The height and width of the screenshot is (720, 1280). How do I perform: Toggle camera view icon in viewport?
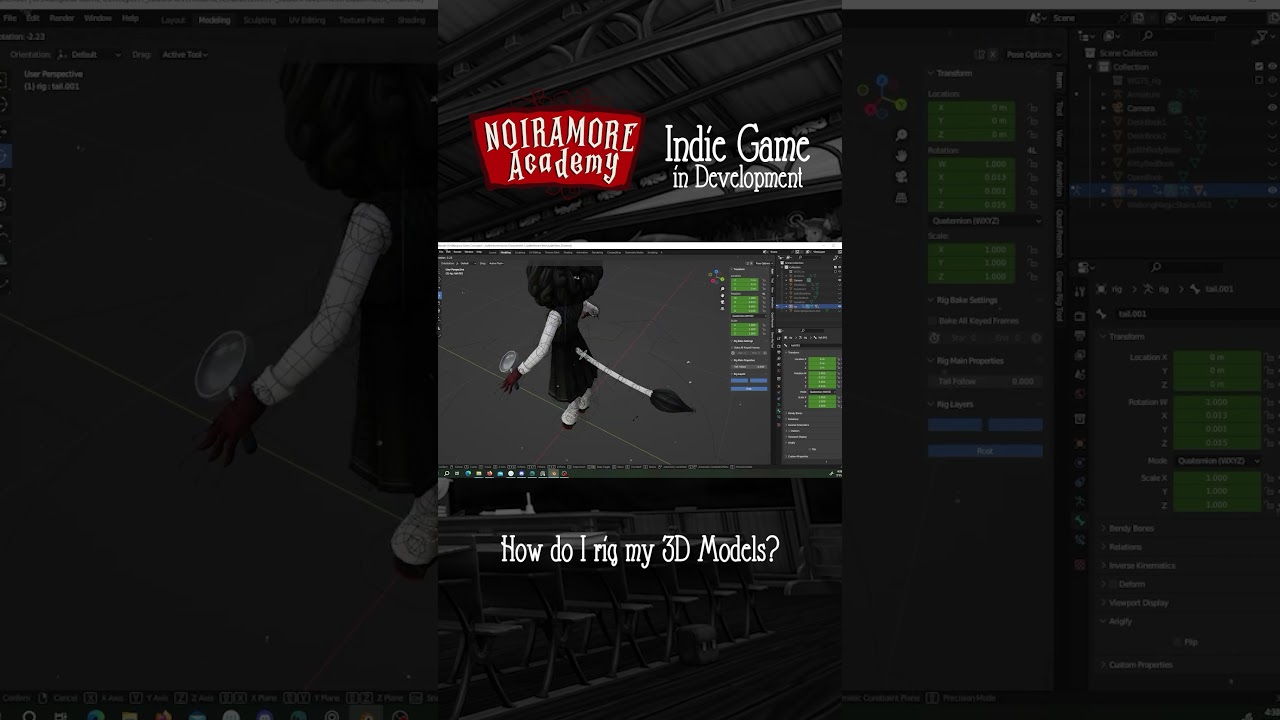pos(901,177)
